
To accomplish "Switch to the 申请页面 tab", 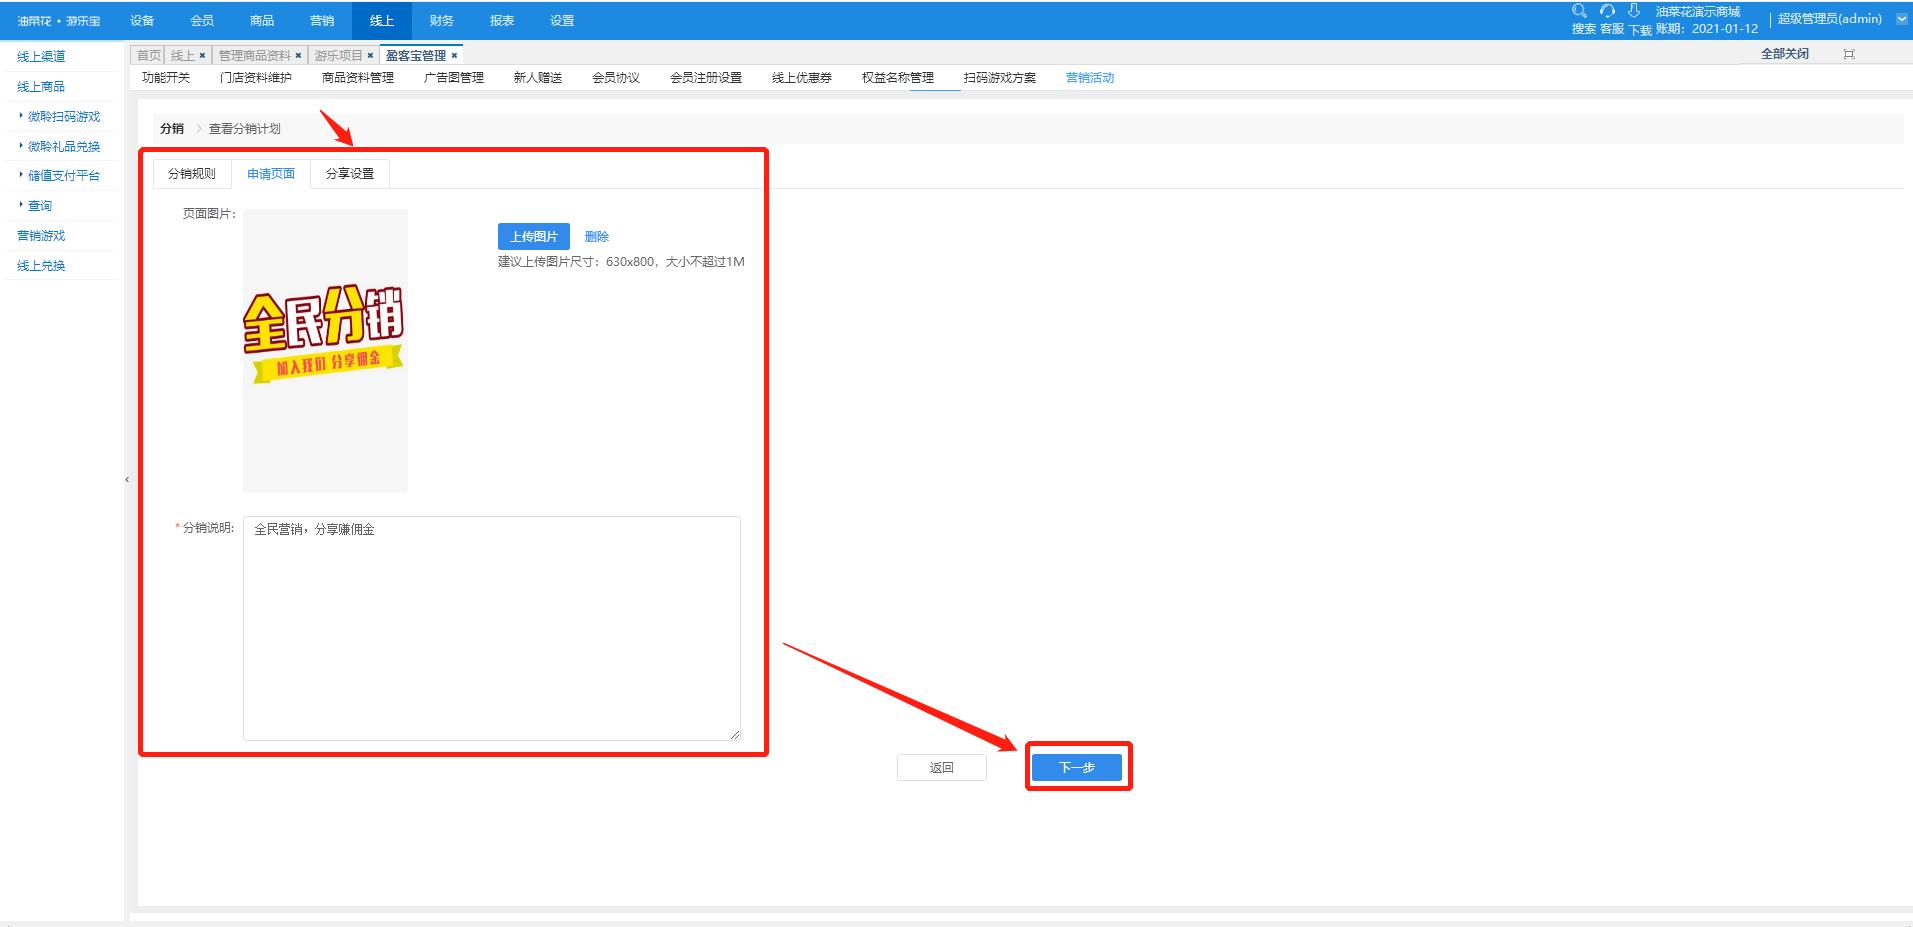I will click(271, 174).
